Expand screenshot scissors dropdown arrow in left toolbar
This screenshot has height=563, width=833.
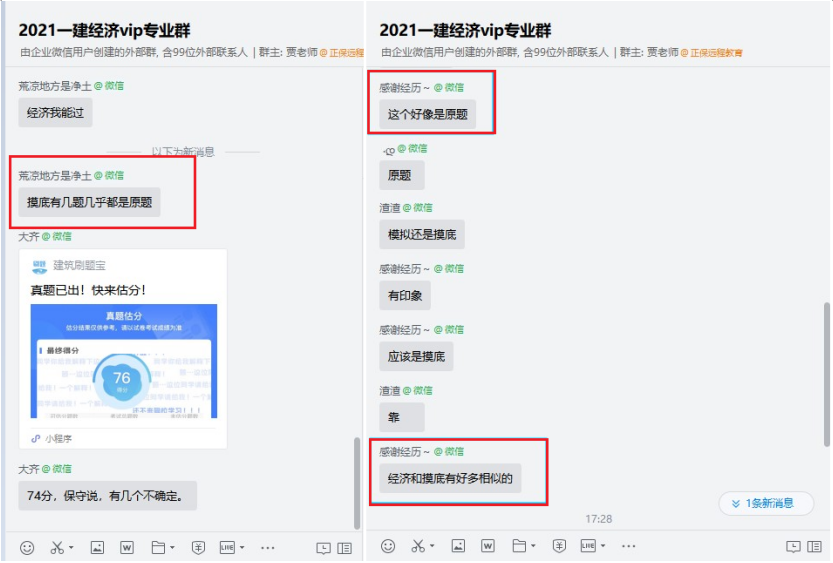click(x=72, y=548)
